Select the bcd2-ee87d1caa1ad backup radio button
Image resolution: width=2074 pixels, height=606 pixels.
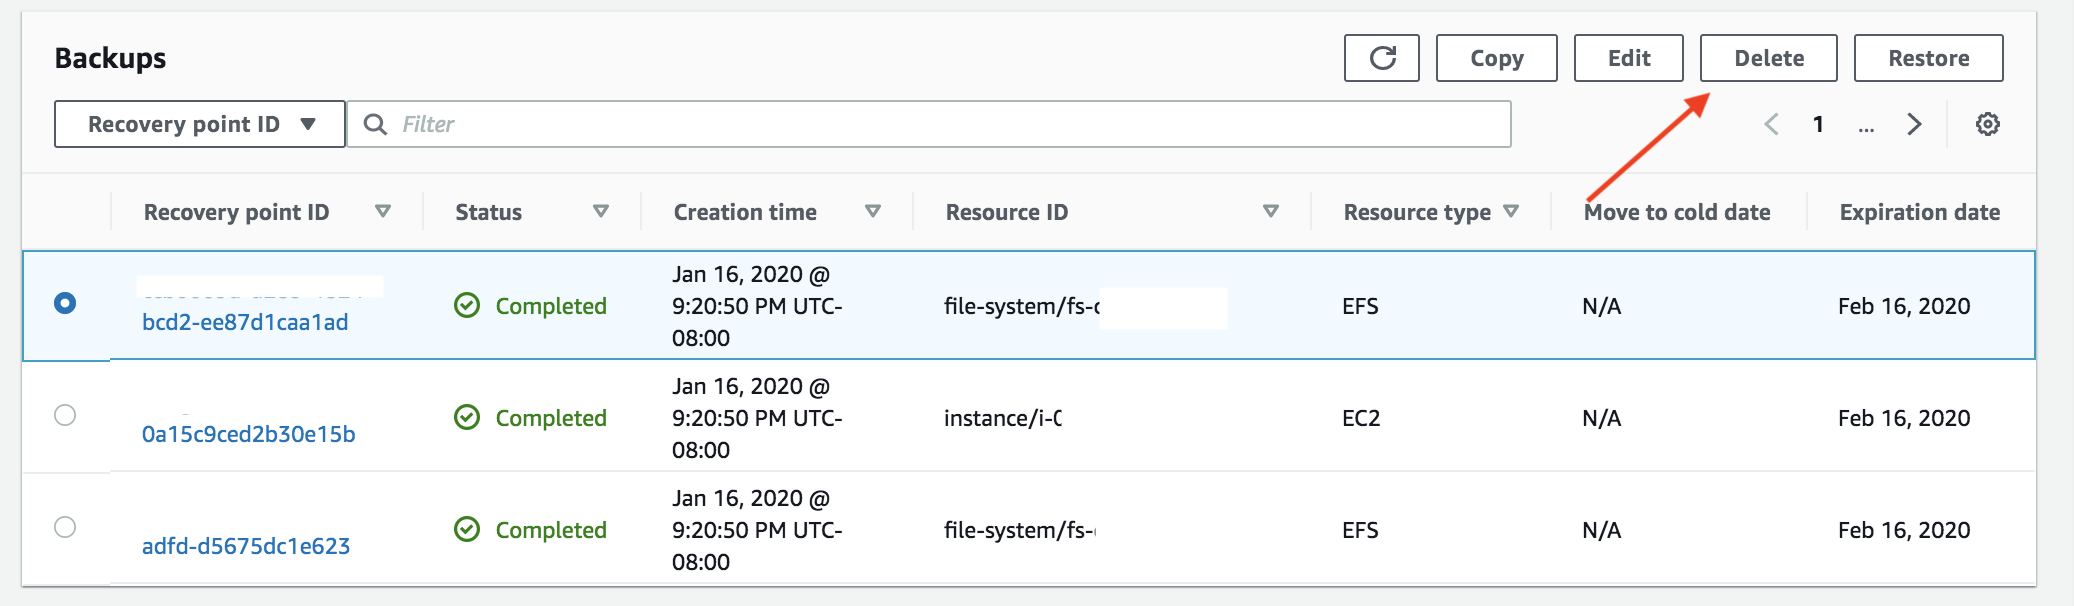point(65,303)
